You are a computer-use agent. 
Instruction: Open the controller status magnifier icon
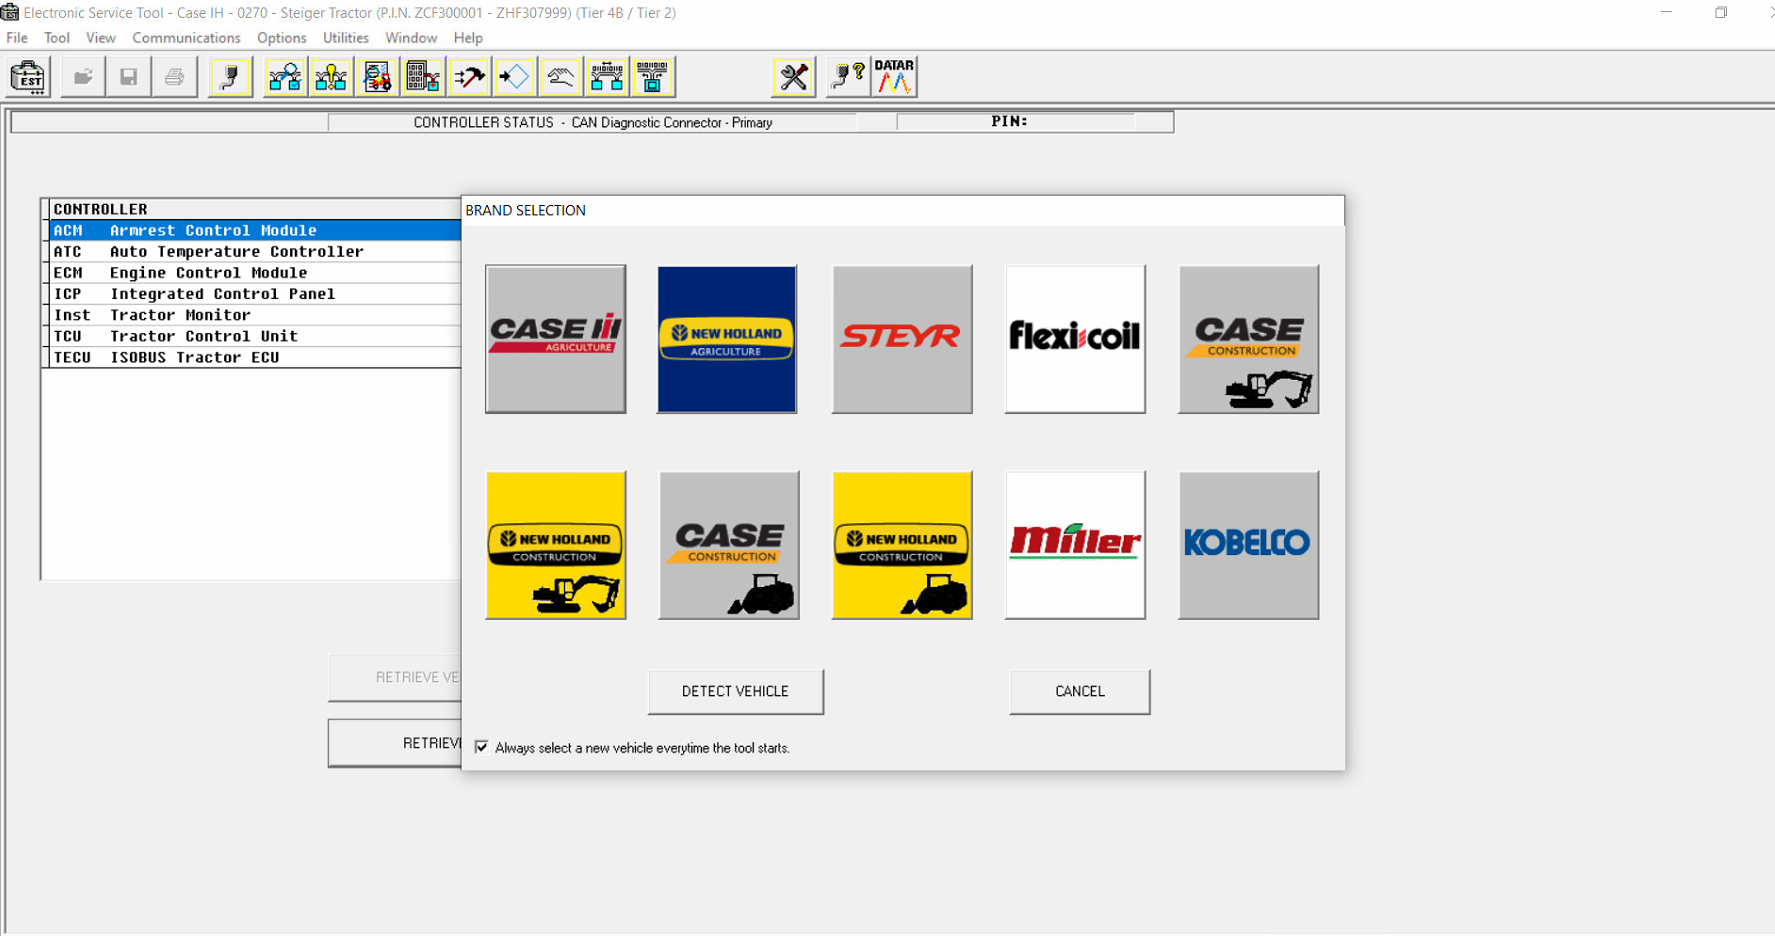(x=285, y=77)
